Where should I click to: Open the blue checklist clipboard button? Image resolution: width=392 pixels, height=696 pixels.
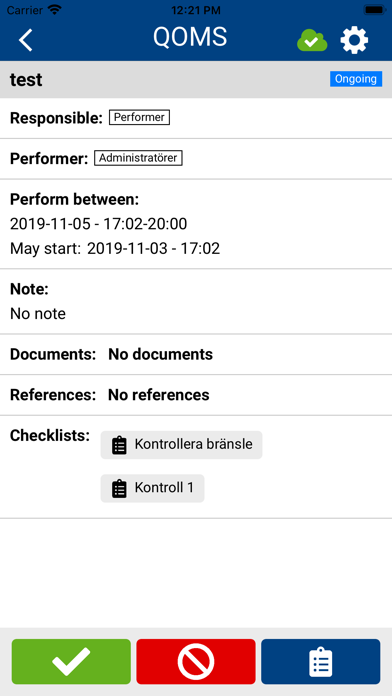click(x=321, y=661)
